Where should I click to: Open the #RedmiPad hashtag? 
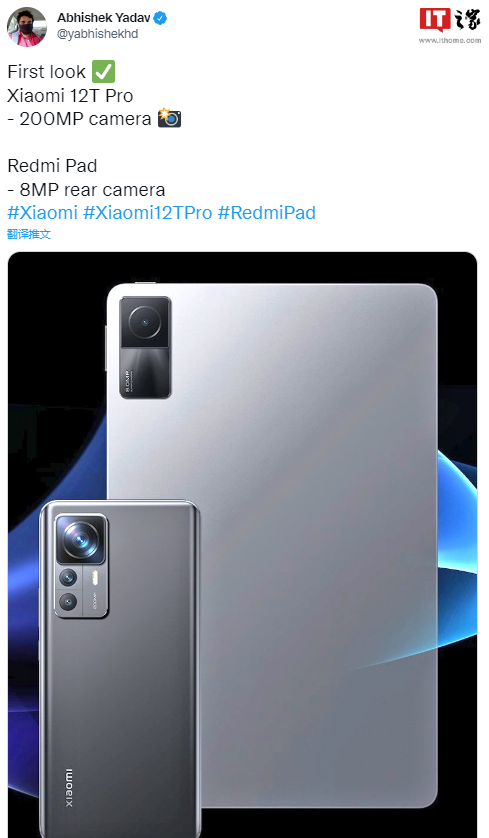click(x=267, y=213)
